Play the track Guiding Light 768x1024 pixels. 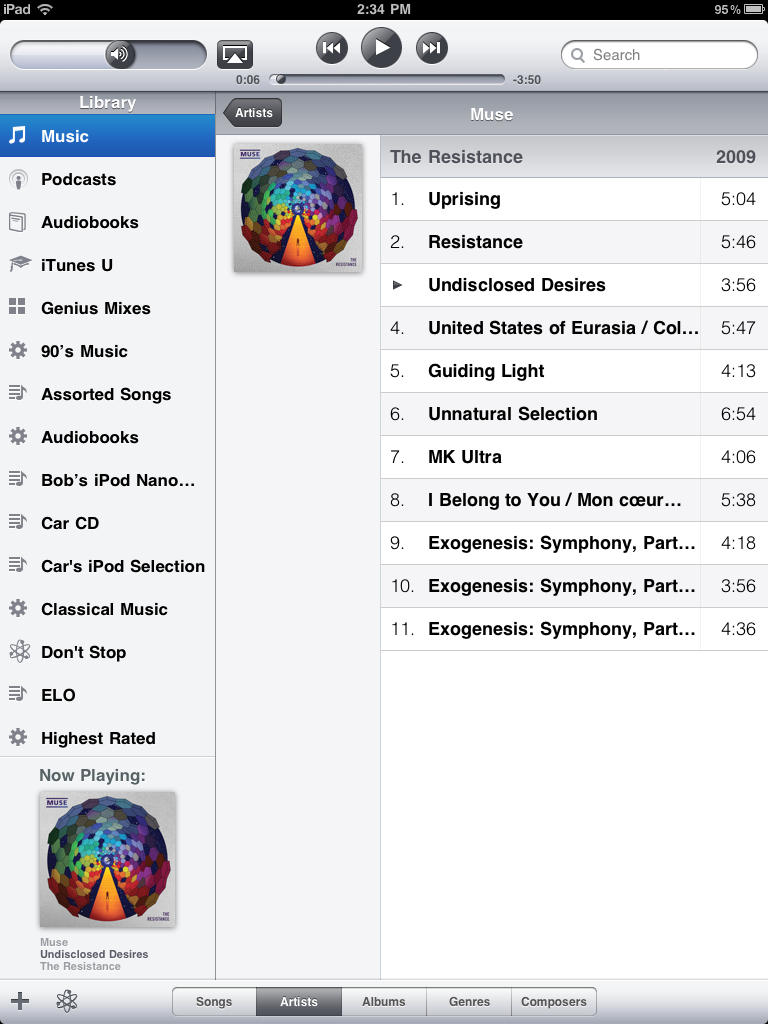[x=574, y=371]
